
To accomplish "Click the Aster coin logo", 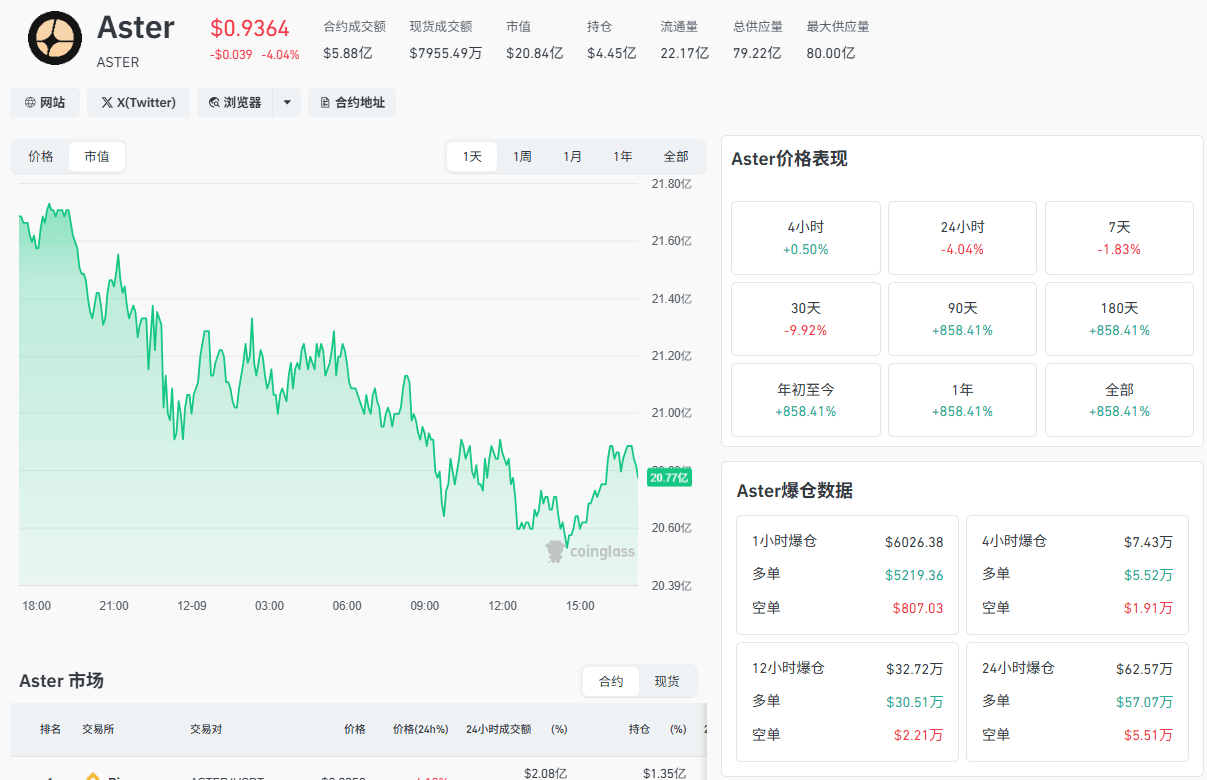I will (54, 38).
